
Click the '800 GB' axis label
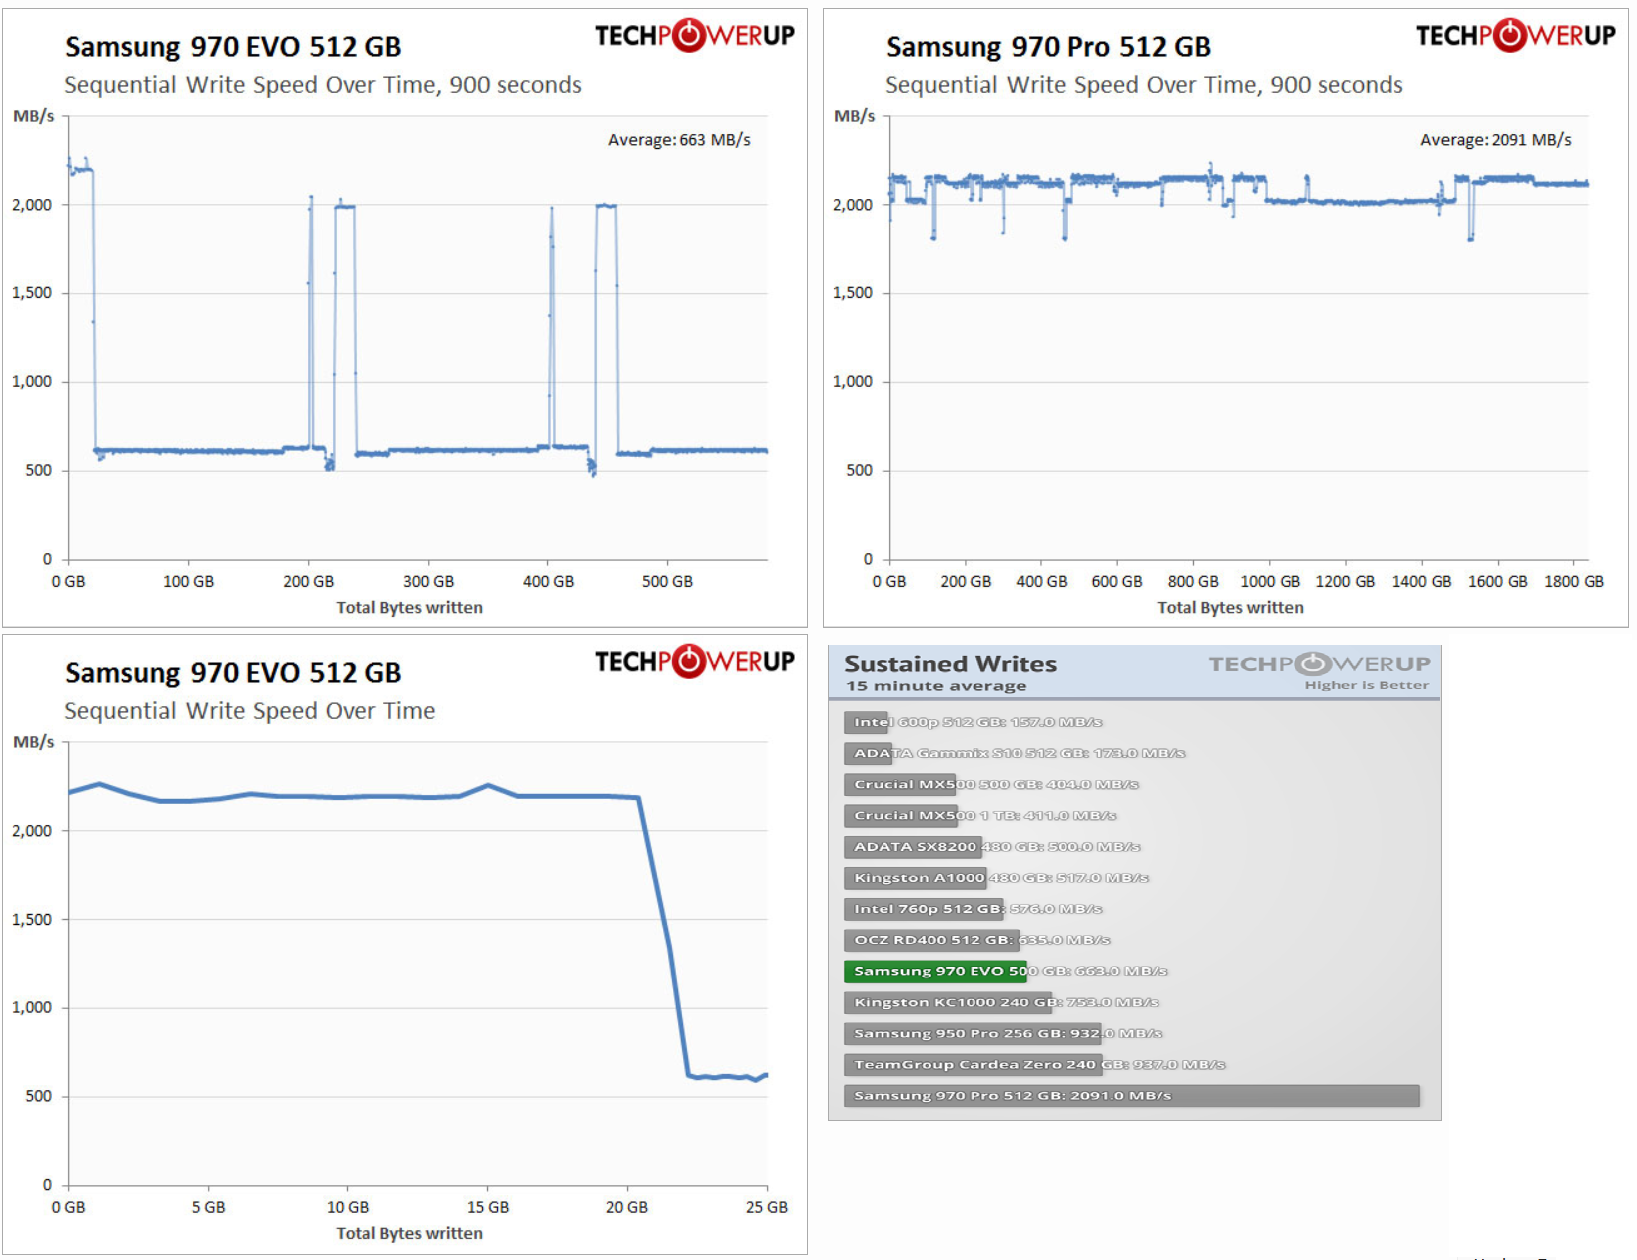[1193, 581]
